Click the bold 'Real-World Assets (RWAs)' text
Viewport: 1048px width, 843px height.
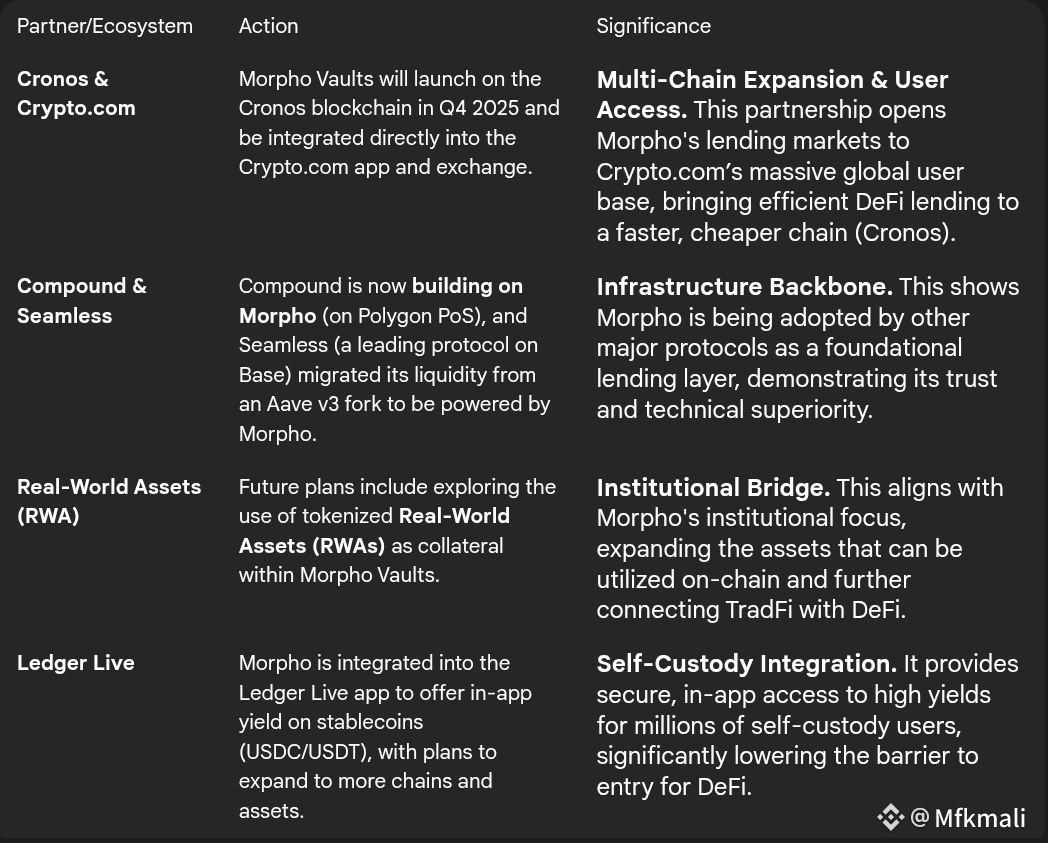pyautogui.click(x=374, y=531)
